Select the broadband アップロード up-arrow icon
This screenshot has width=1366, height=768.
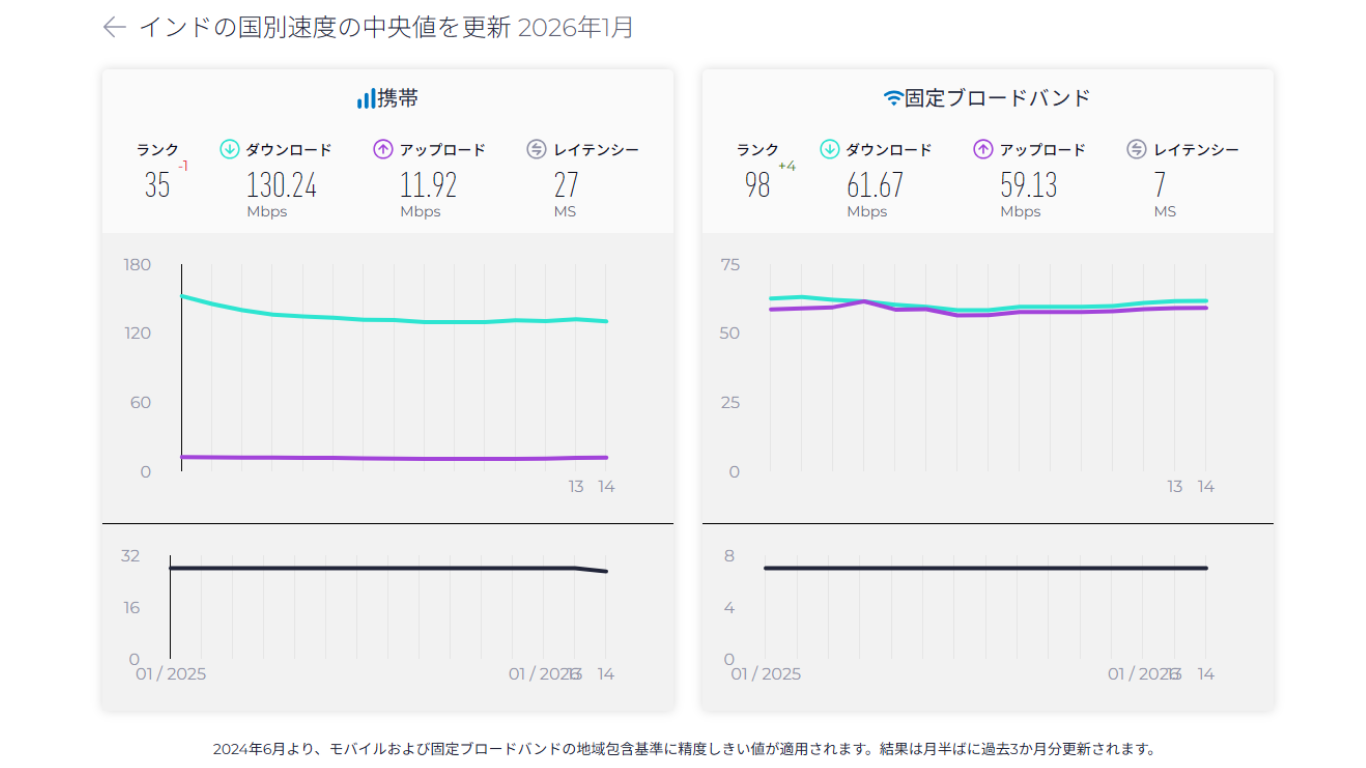(982, 149)
